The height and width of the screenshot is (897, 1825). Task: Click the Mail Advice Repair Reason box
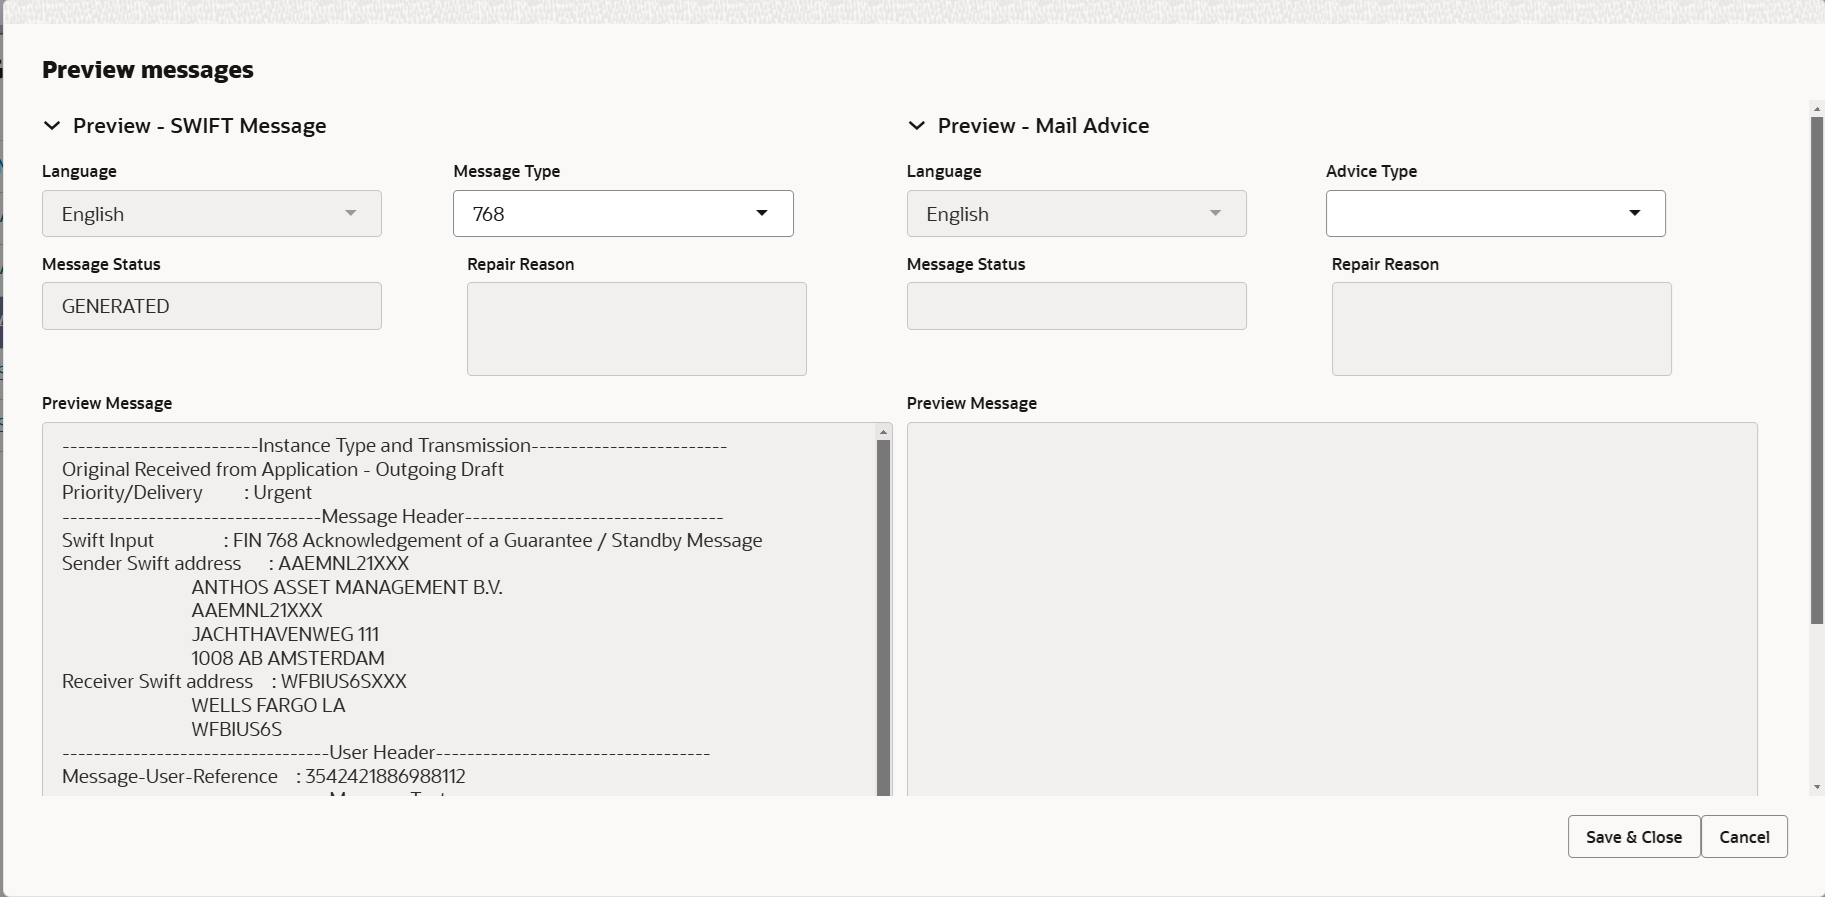(x=1501, y=329)
